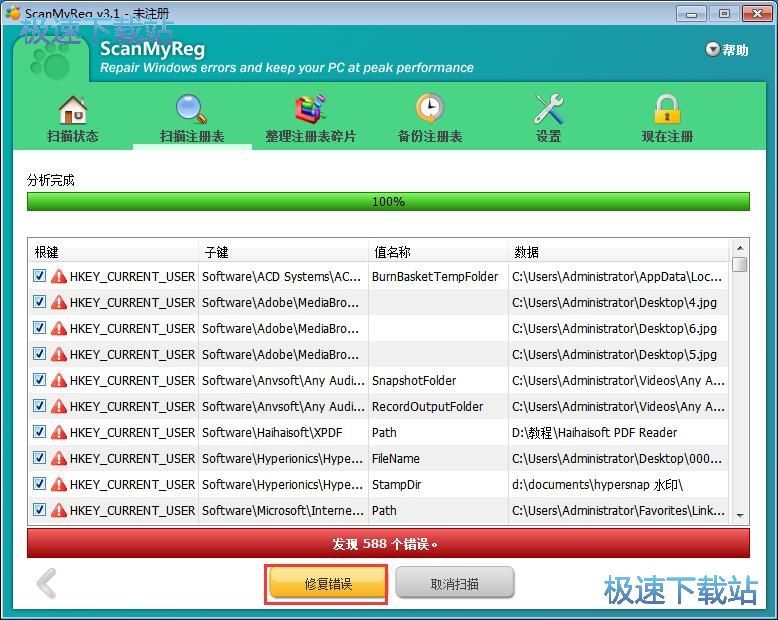Switch to the 扫描注册表 tab label
Image resolution: width=778 pixels, height=620 pixels.
pos(192,136)
